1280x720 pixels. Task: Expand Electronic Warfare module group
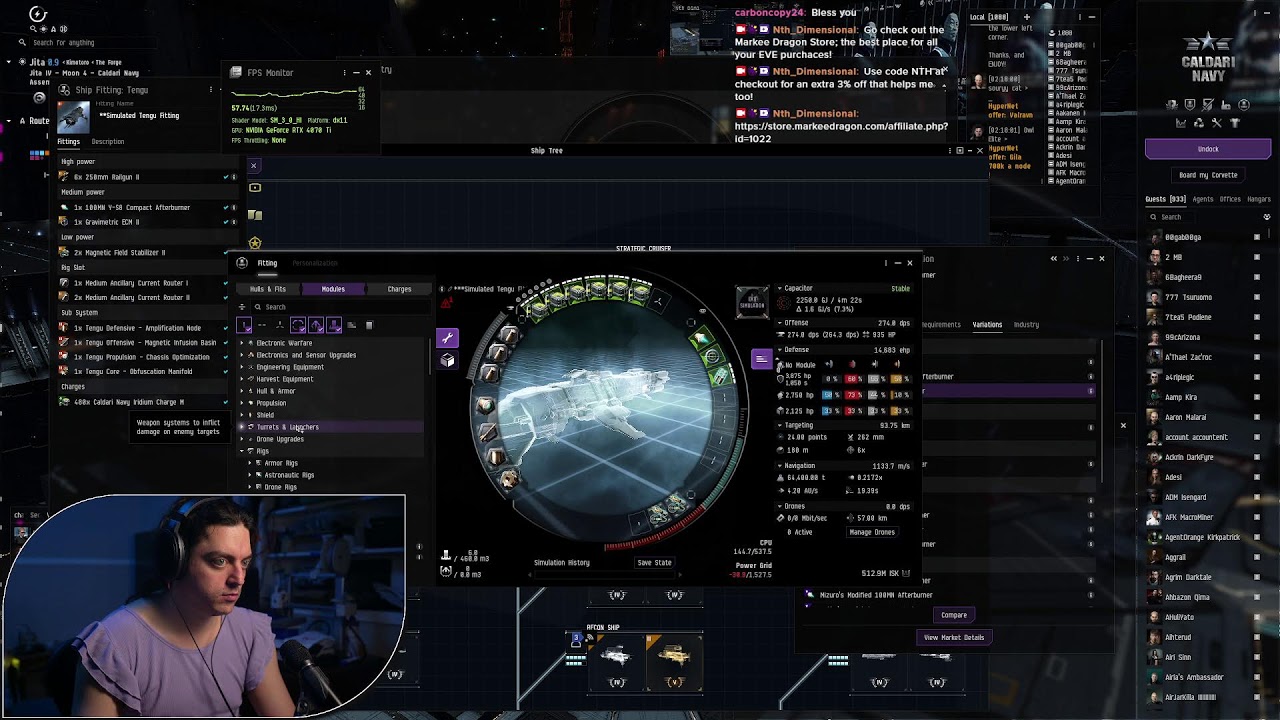[x=242, y=343]
